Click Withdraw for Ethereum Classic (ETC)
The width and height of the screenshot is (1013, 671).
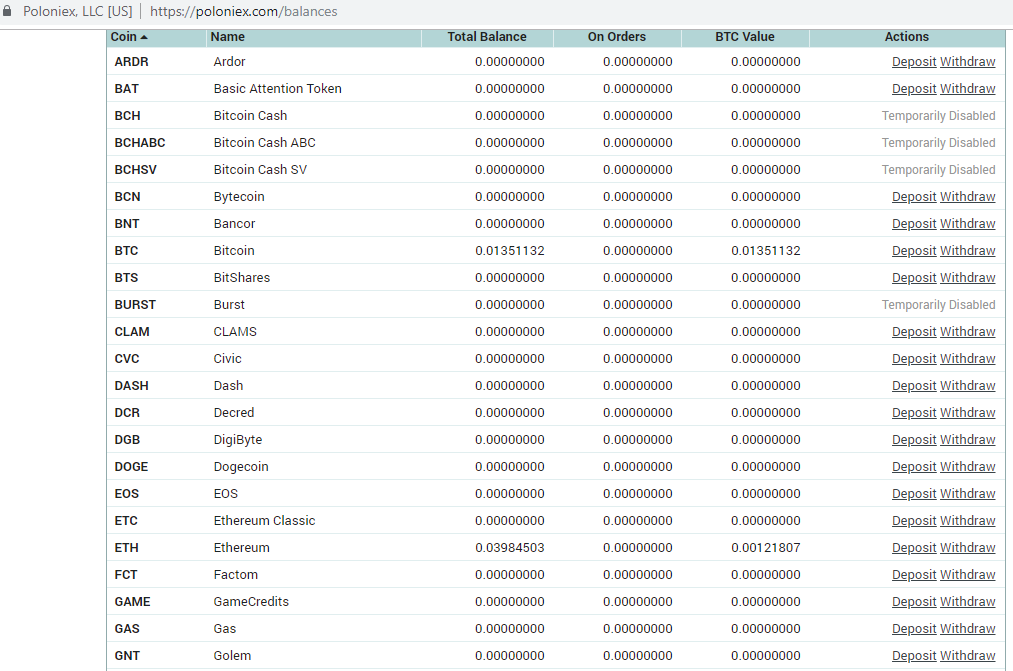(x=967, y=521)
